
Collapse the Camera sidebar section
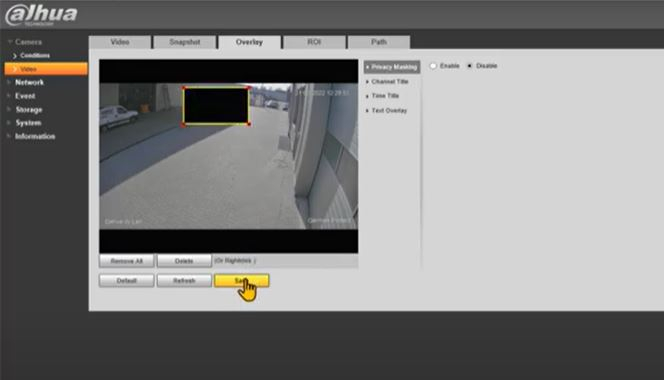tap(28, 42)
